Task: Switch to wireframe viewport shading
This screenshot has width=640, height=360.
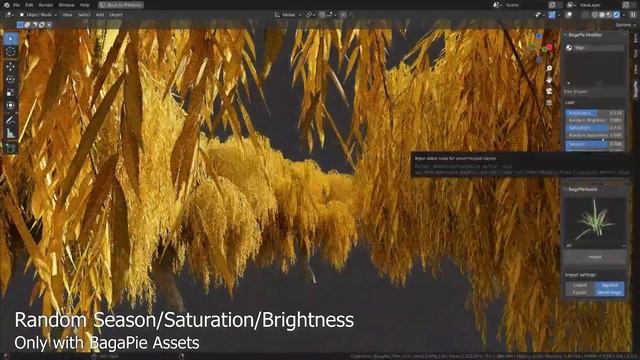Action: coord(595,15)
